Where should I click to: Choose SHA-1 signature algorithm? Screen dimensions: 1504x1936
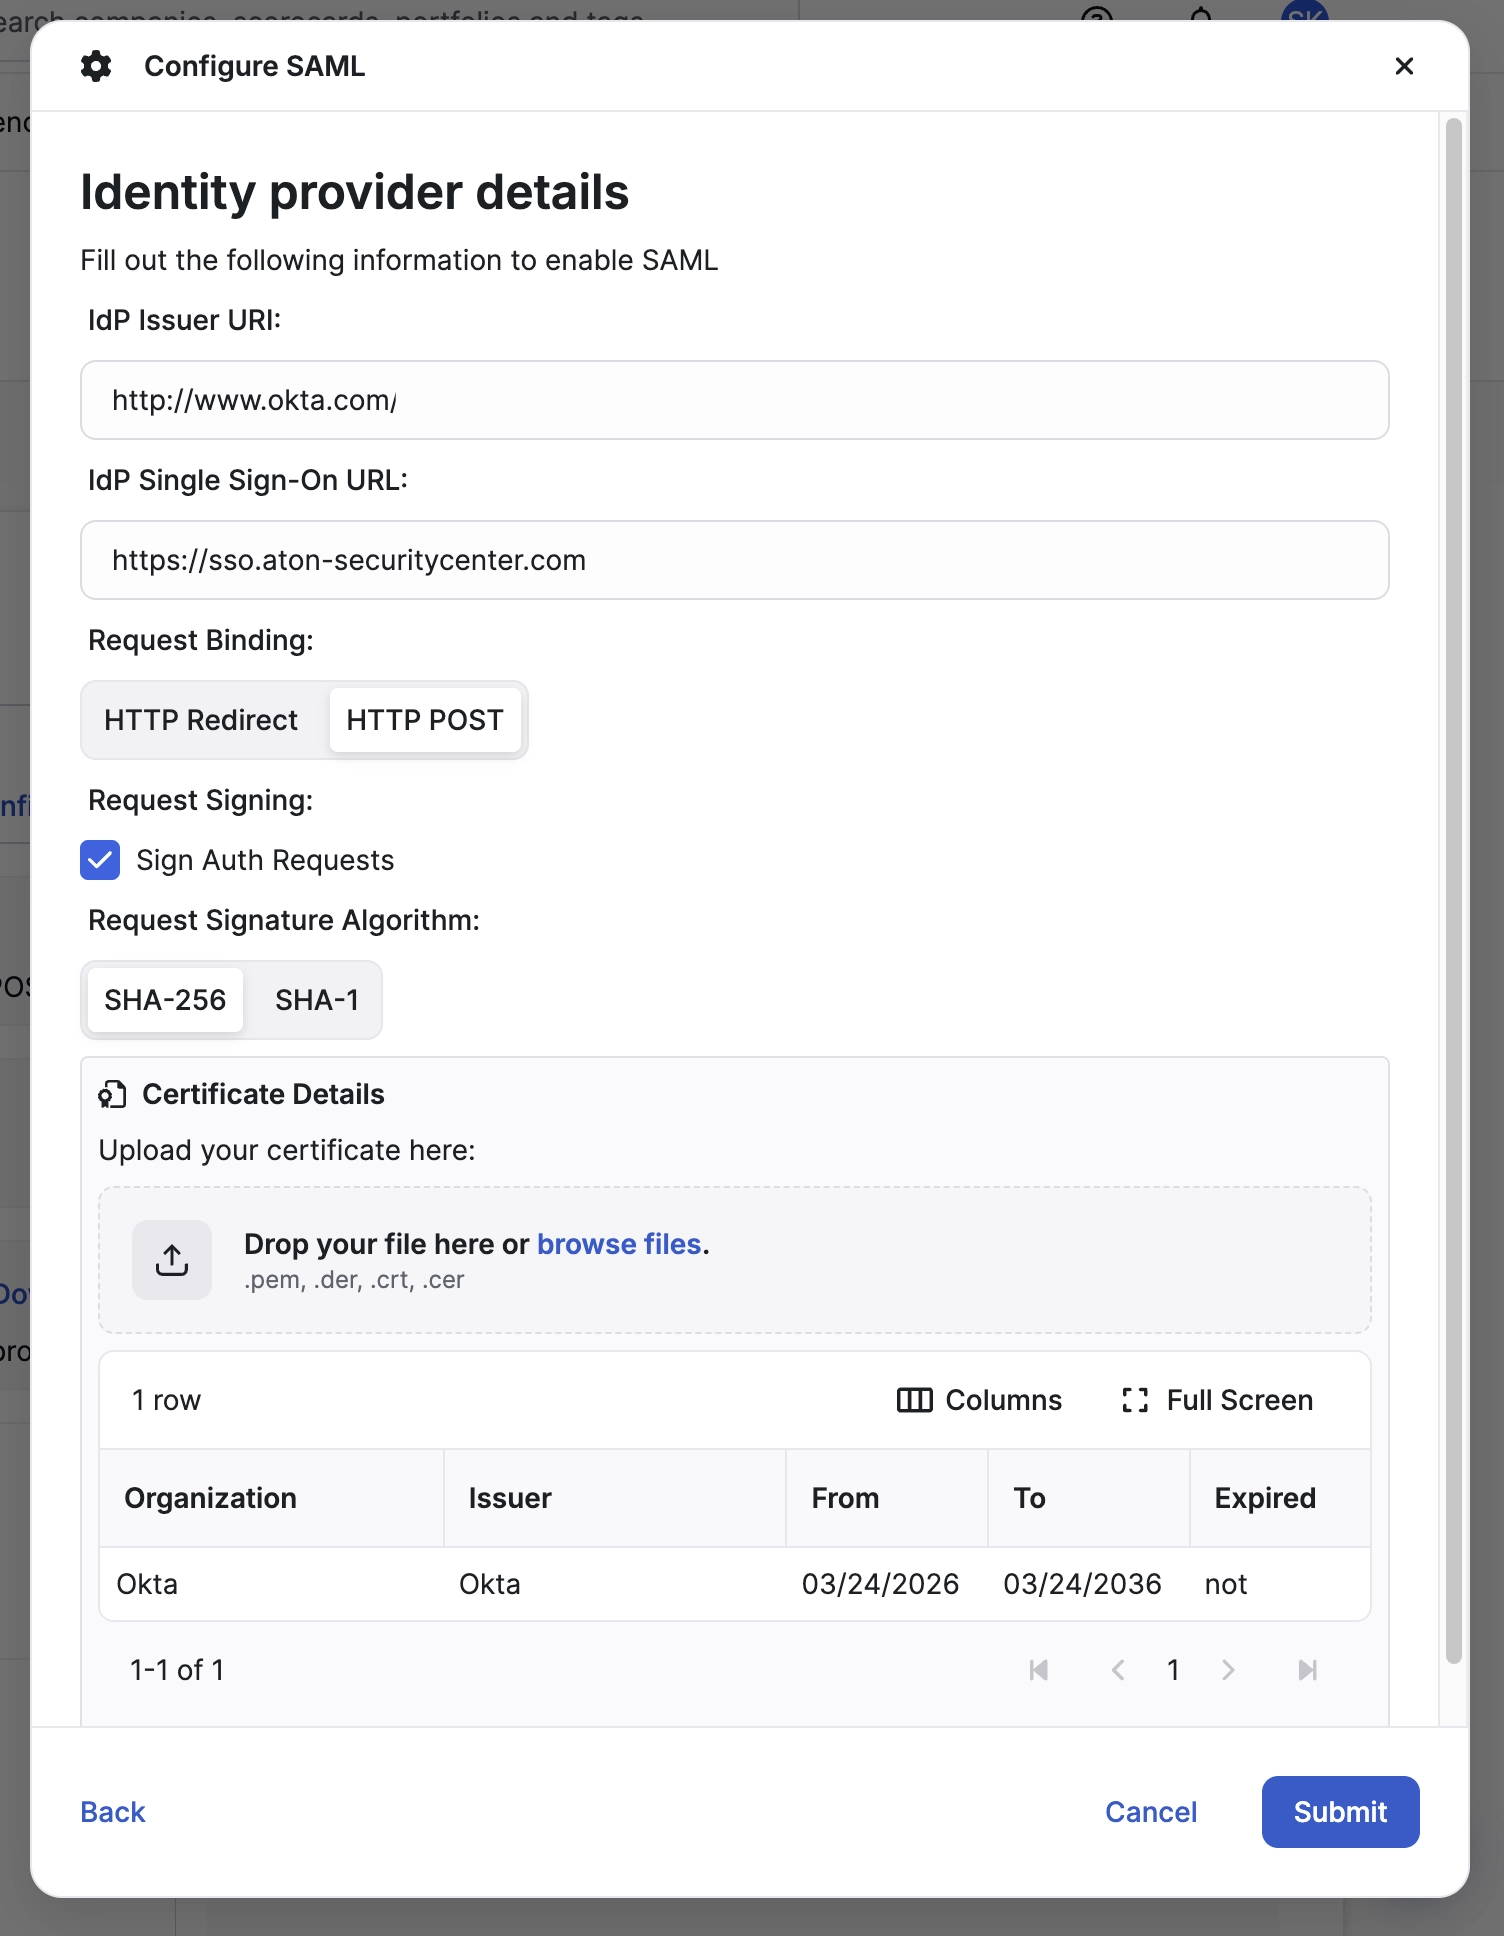316,1000
